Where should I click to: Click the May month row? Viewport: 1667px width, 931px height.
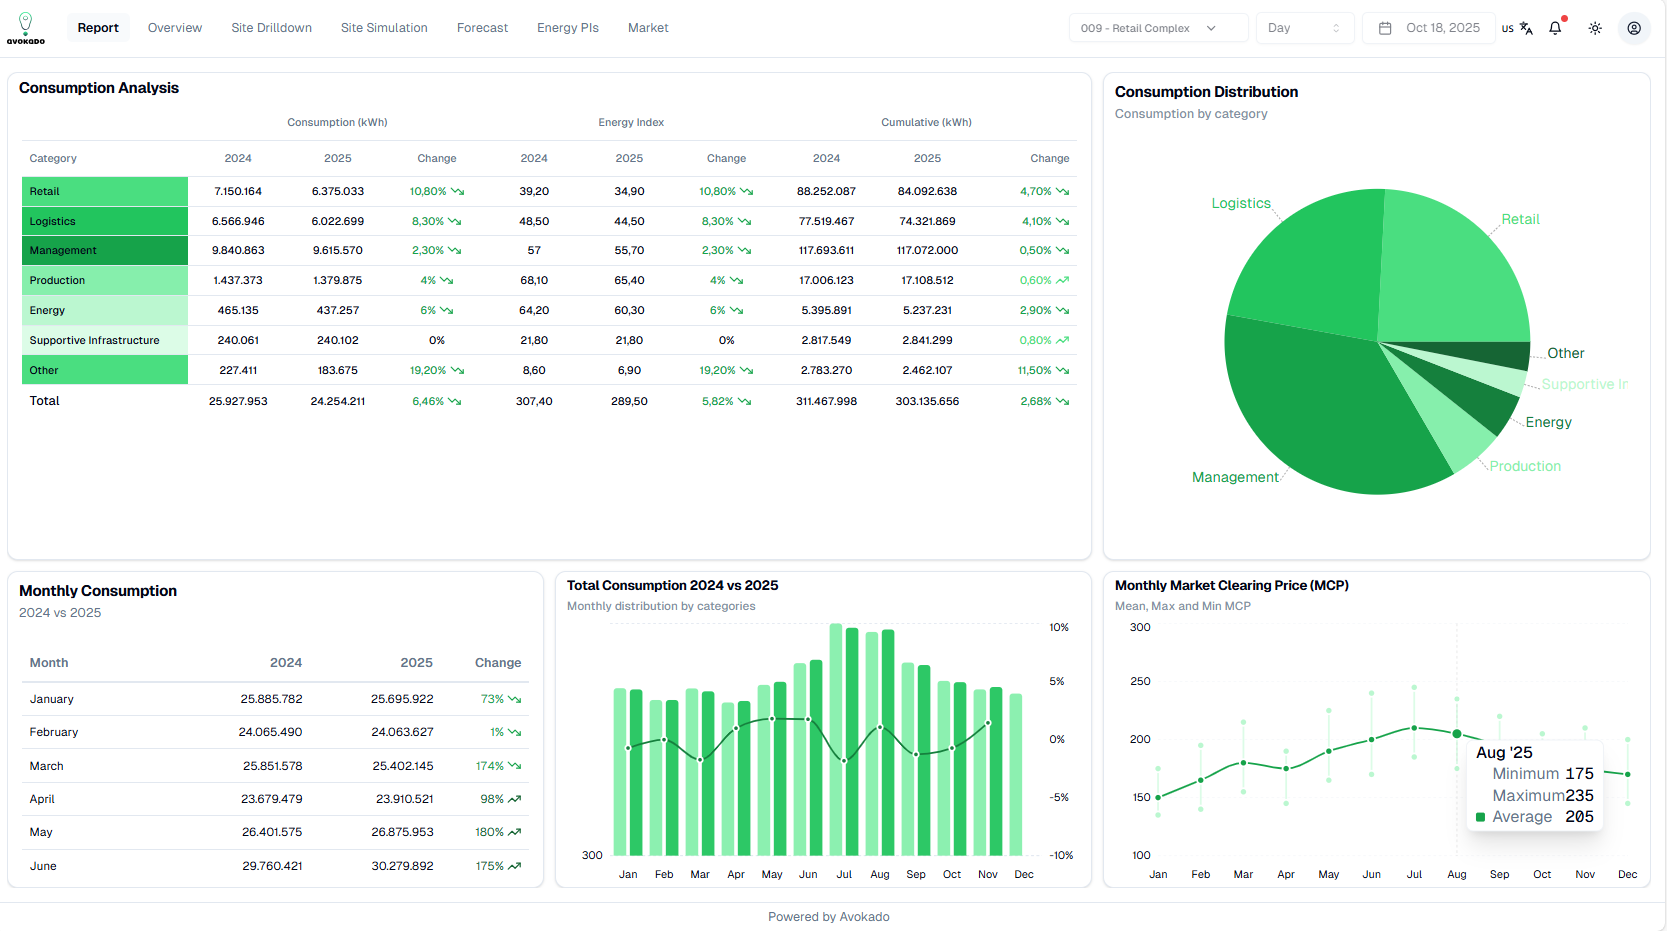(275, 832)
